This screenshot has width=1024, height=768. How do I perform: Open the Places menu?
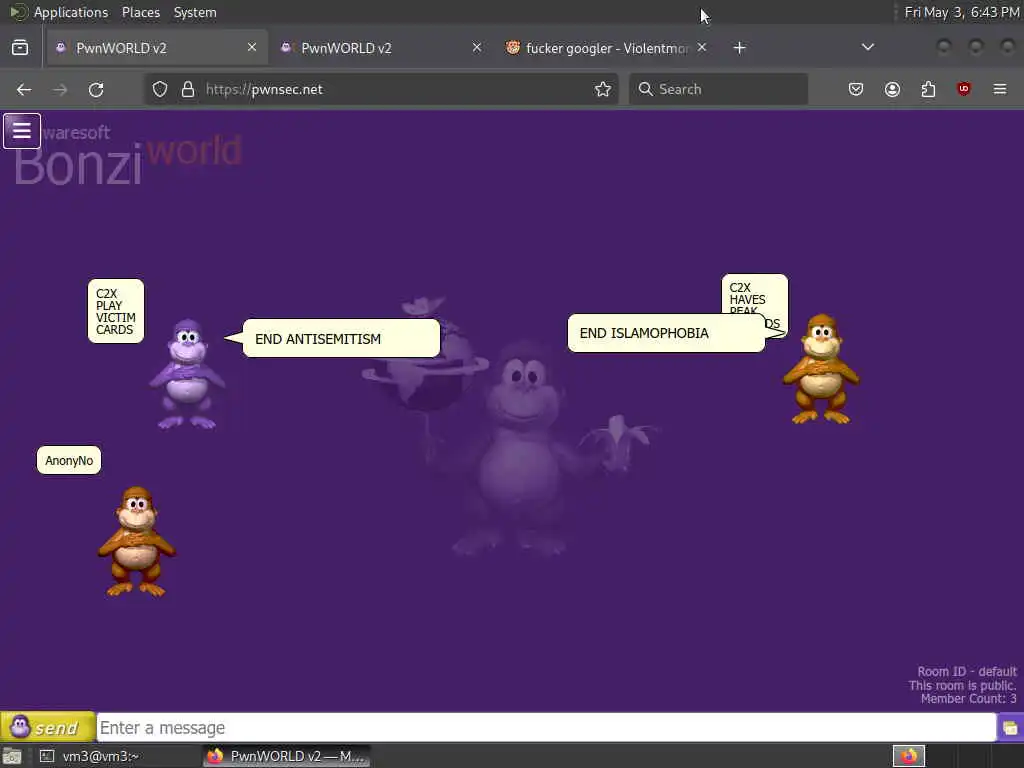click(140, 12)
